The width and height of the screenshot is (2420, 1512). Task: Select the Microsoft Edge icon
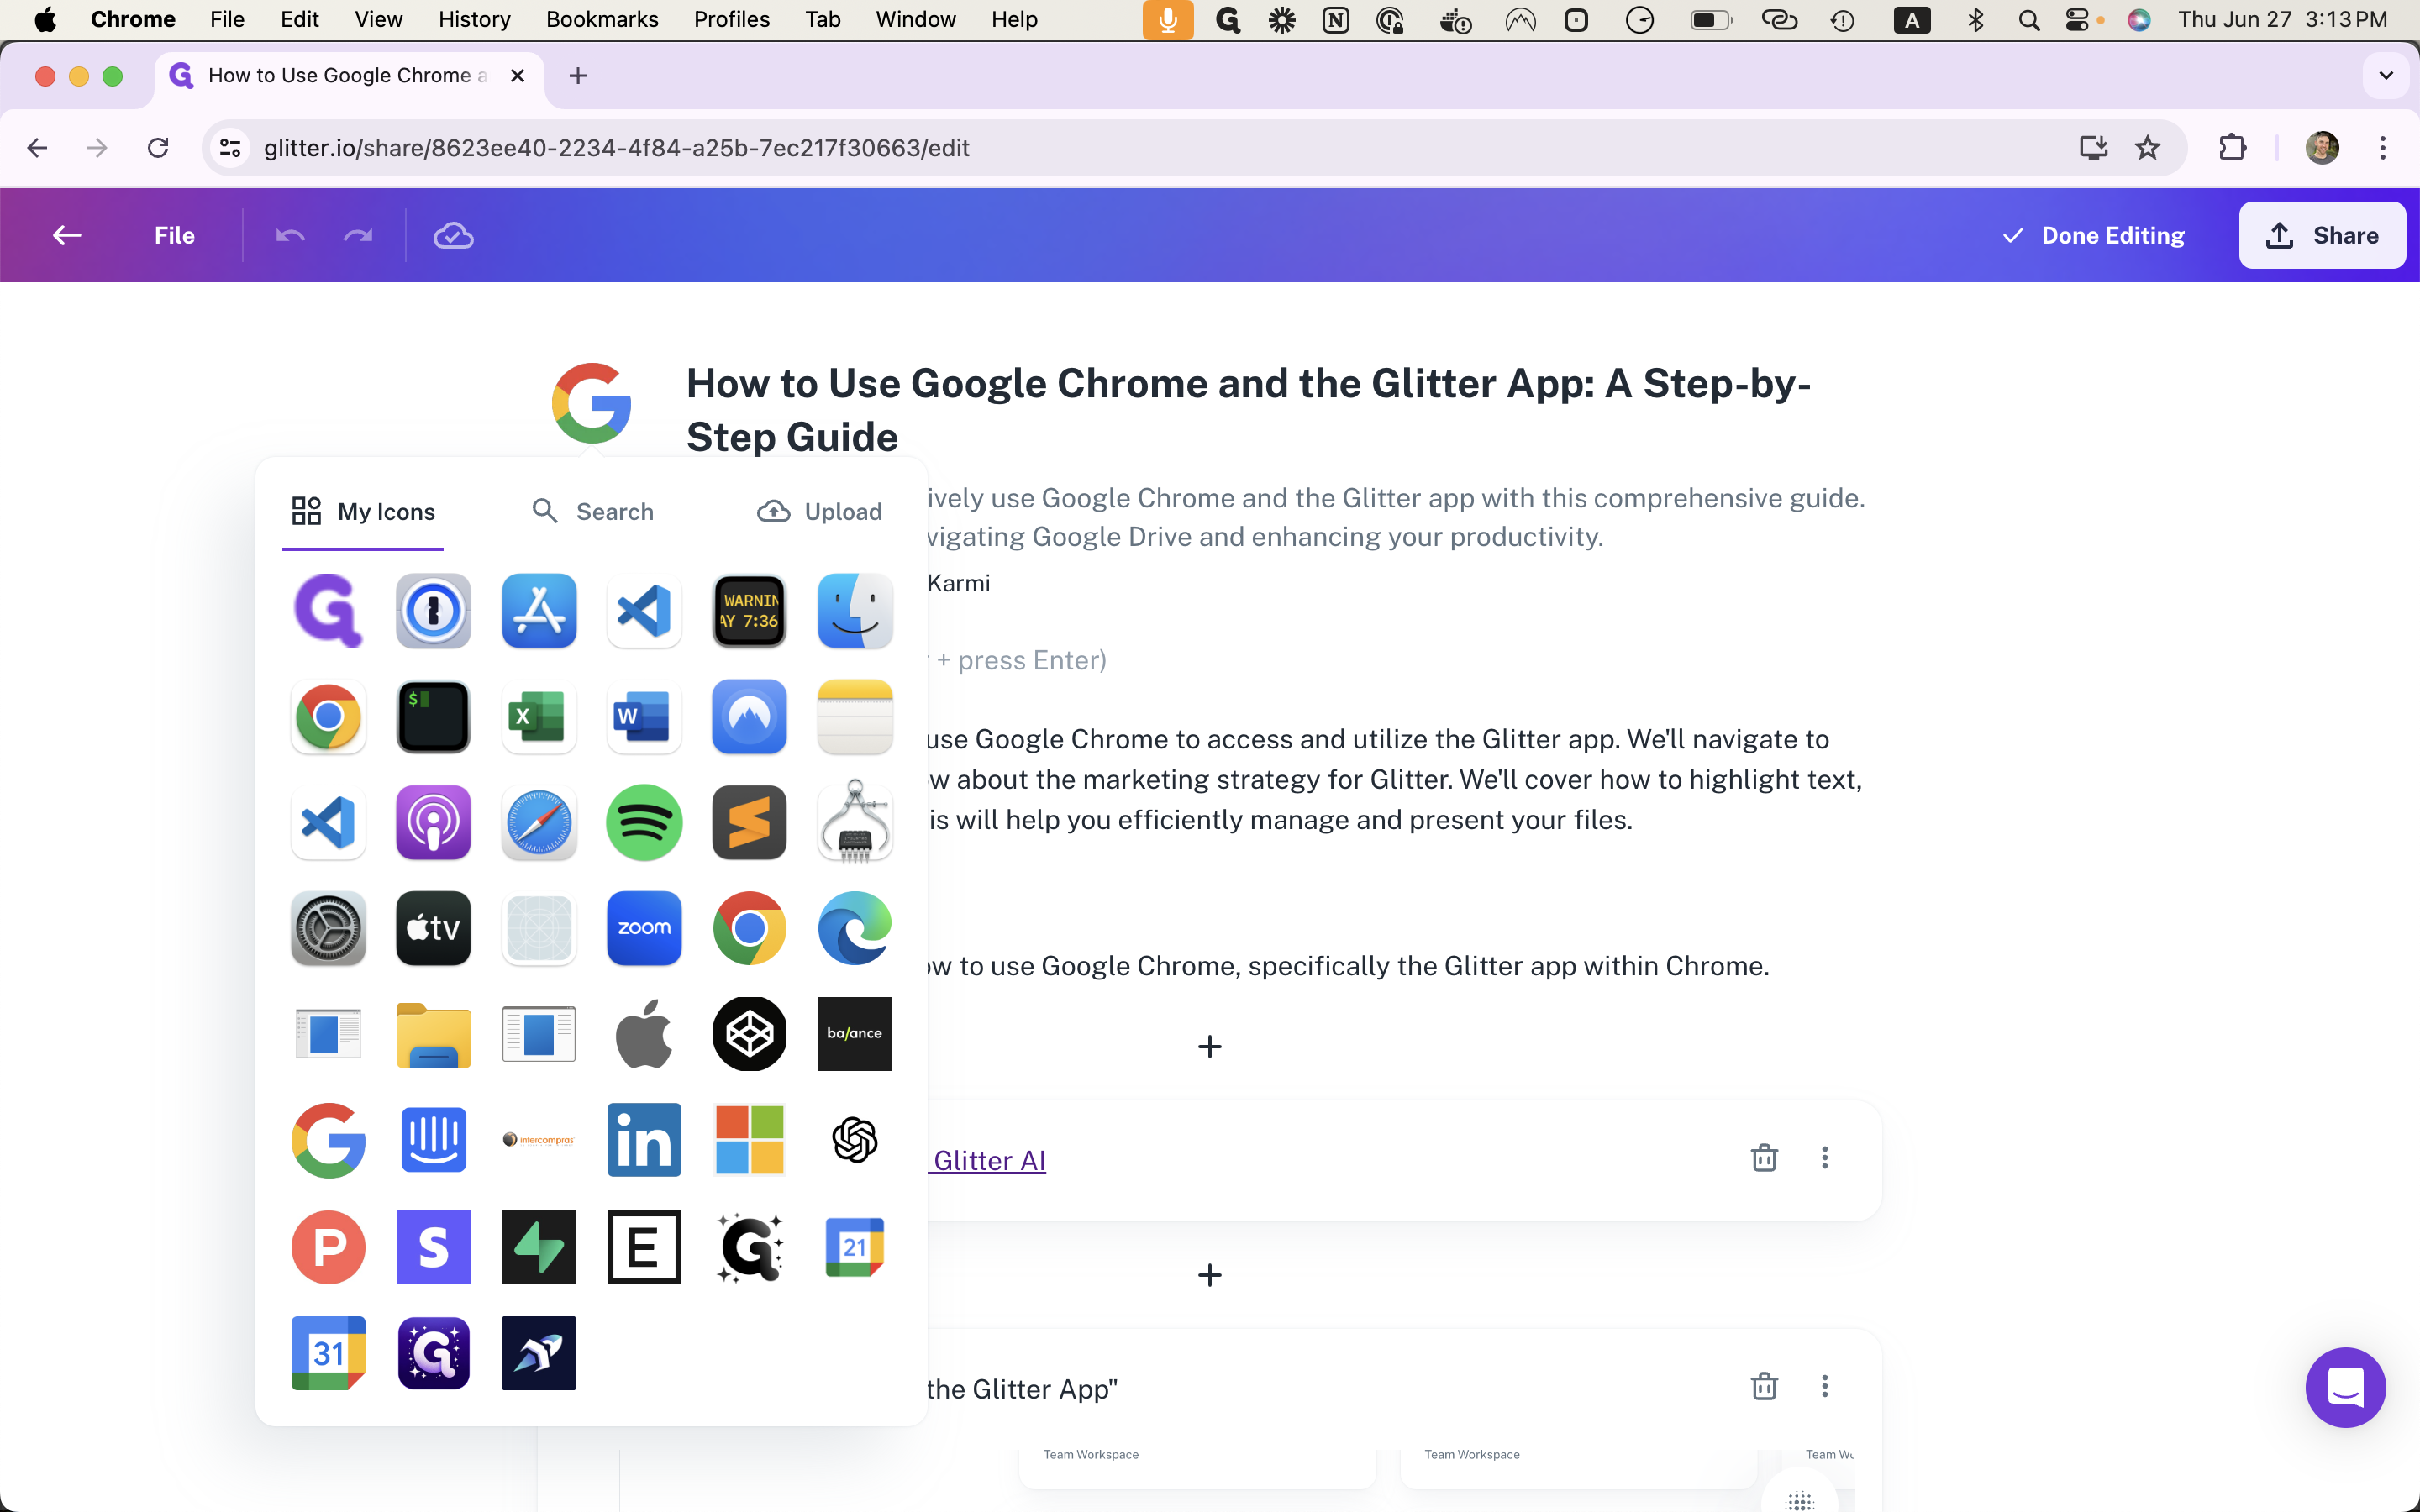855,928
